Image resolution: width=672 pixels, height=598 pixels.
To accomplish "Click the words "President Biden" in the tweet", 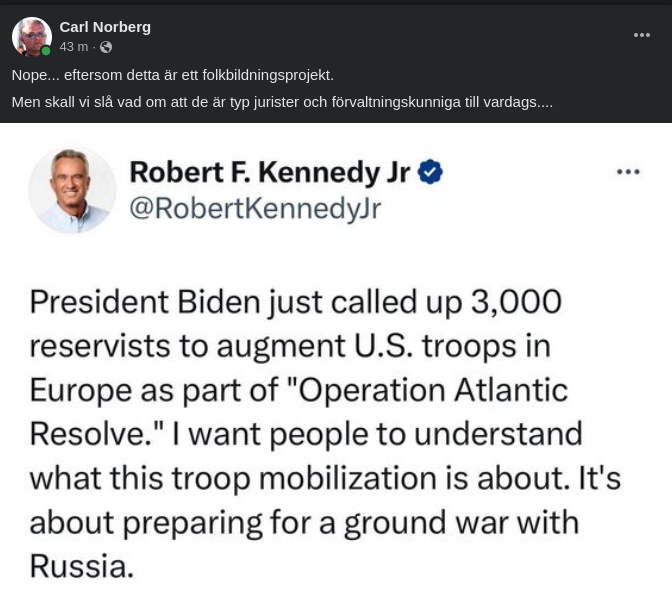I will 158,301.
